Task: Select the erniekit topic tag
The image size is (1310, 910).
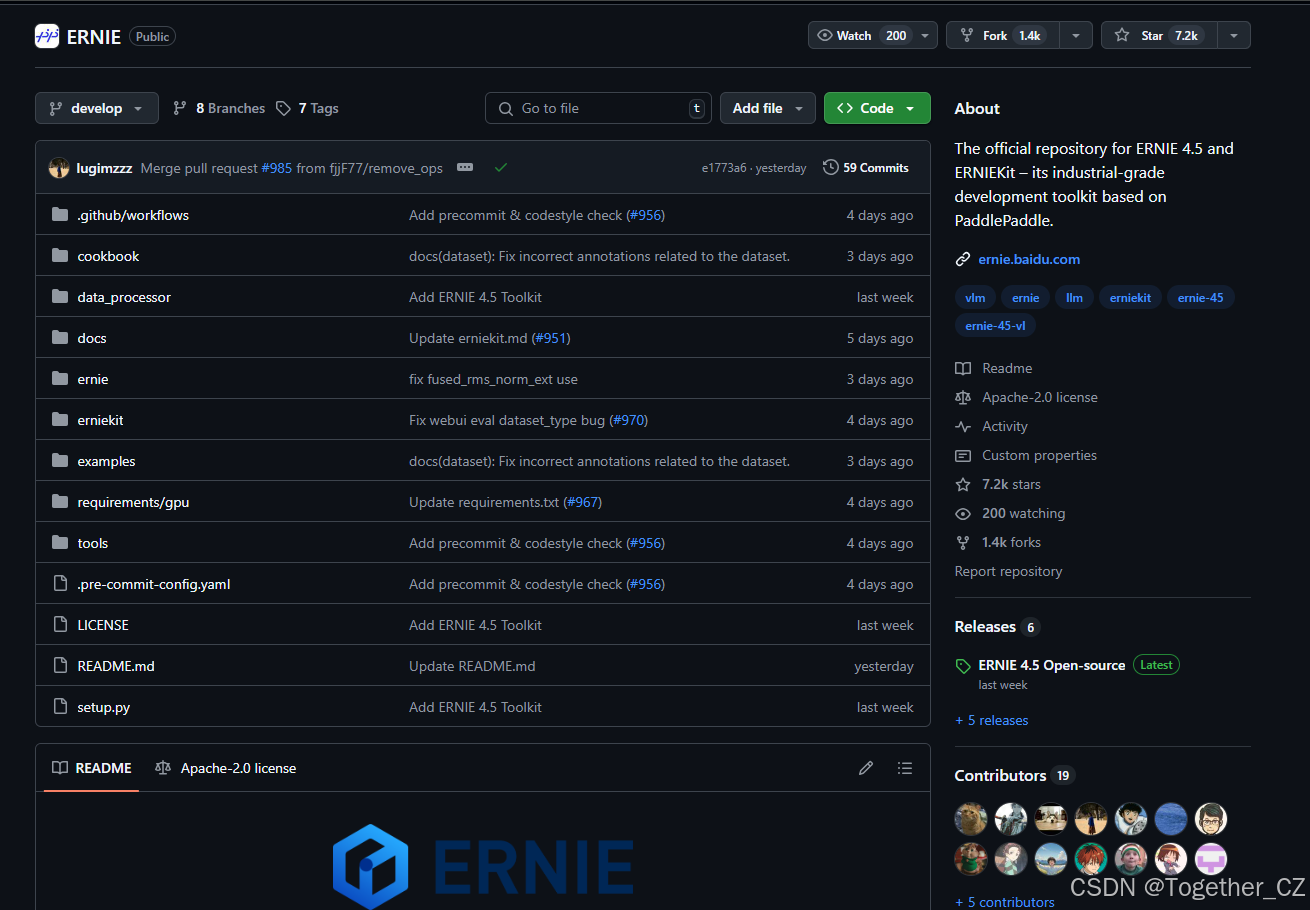Action: coord(1130,297)
